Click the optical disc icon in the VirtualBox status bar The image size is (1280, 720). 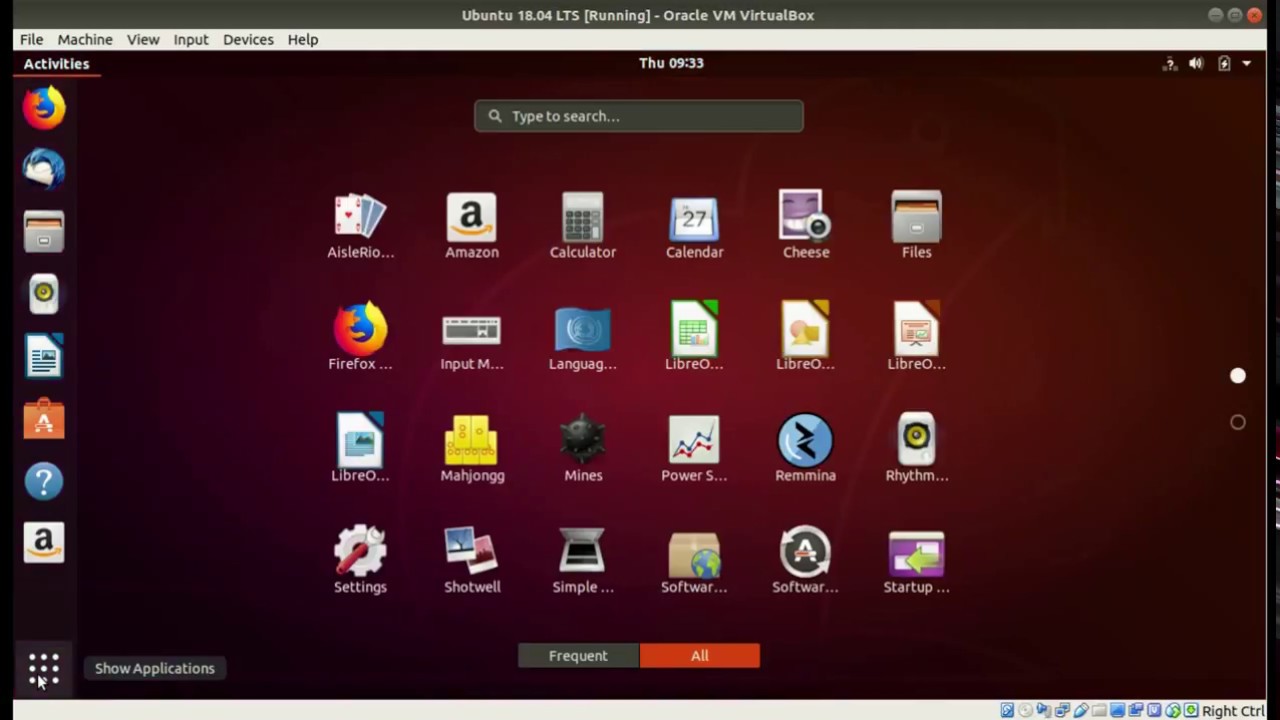pos(1025,710)
